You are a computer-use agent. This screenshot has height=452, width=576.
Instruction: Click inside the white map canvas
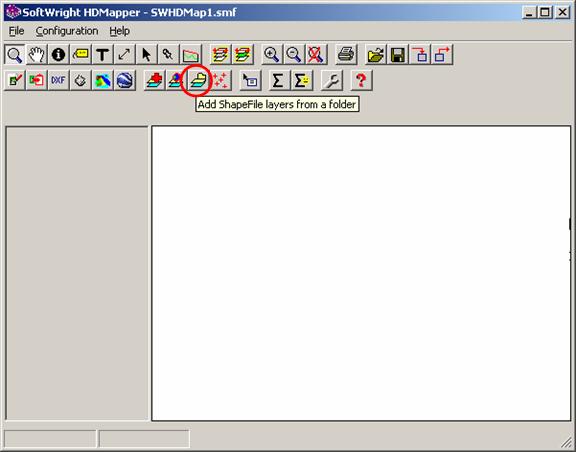click(x=361, y=273)
